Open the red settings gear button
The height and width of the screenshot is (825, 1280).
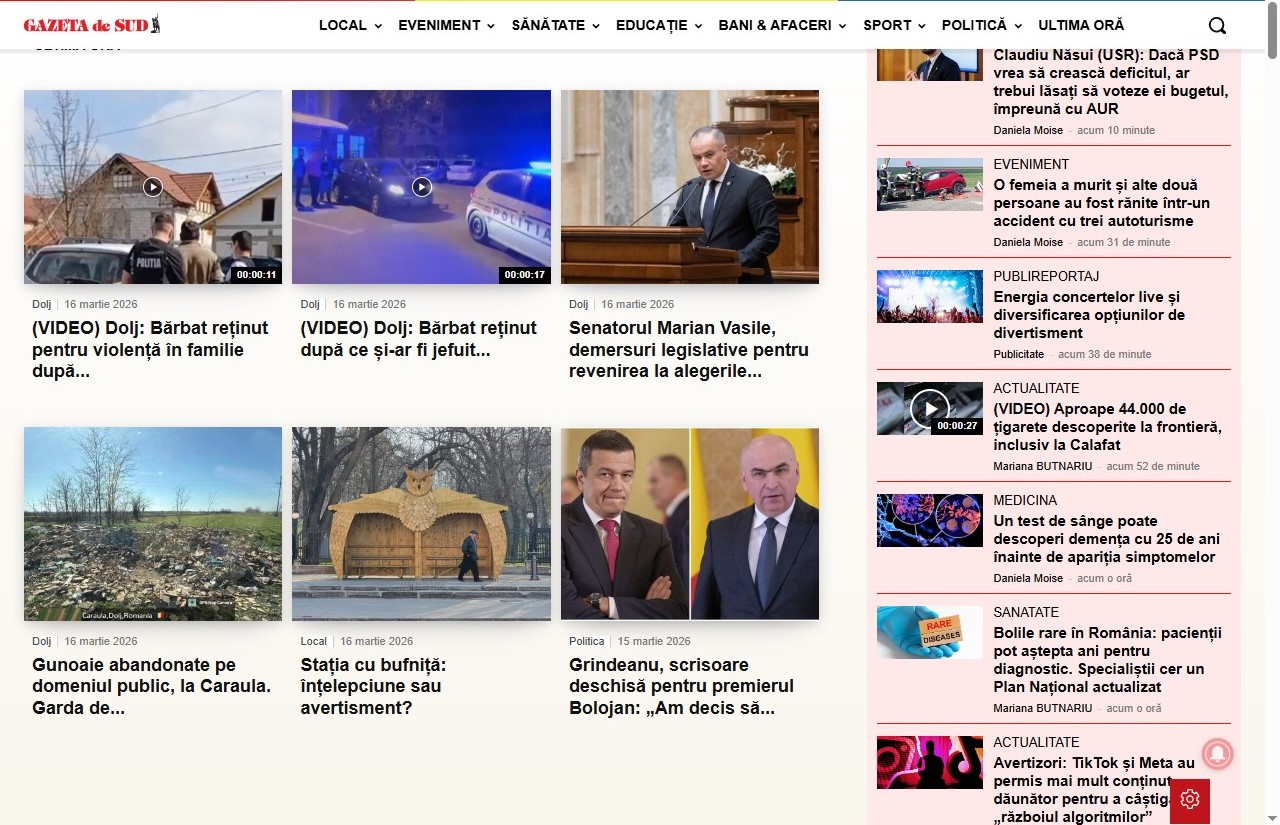(x=1189, y=799)
